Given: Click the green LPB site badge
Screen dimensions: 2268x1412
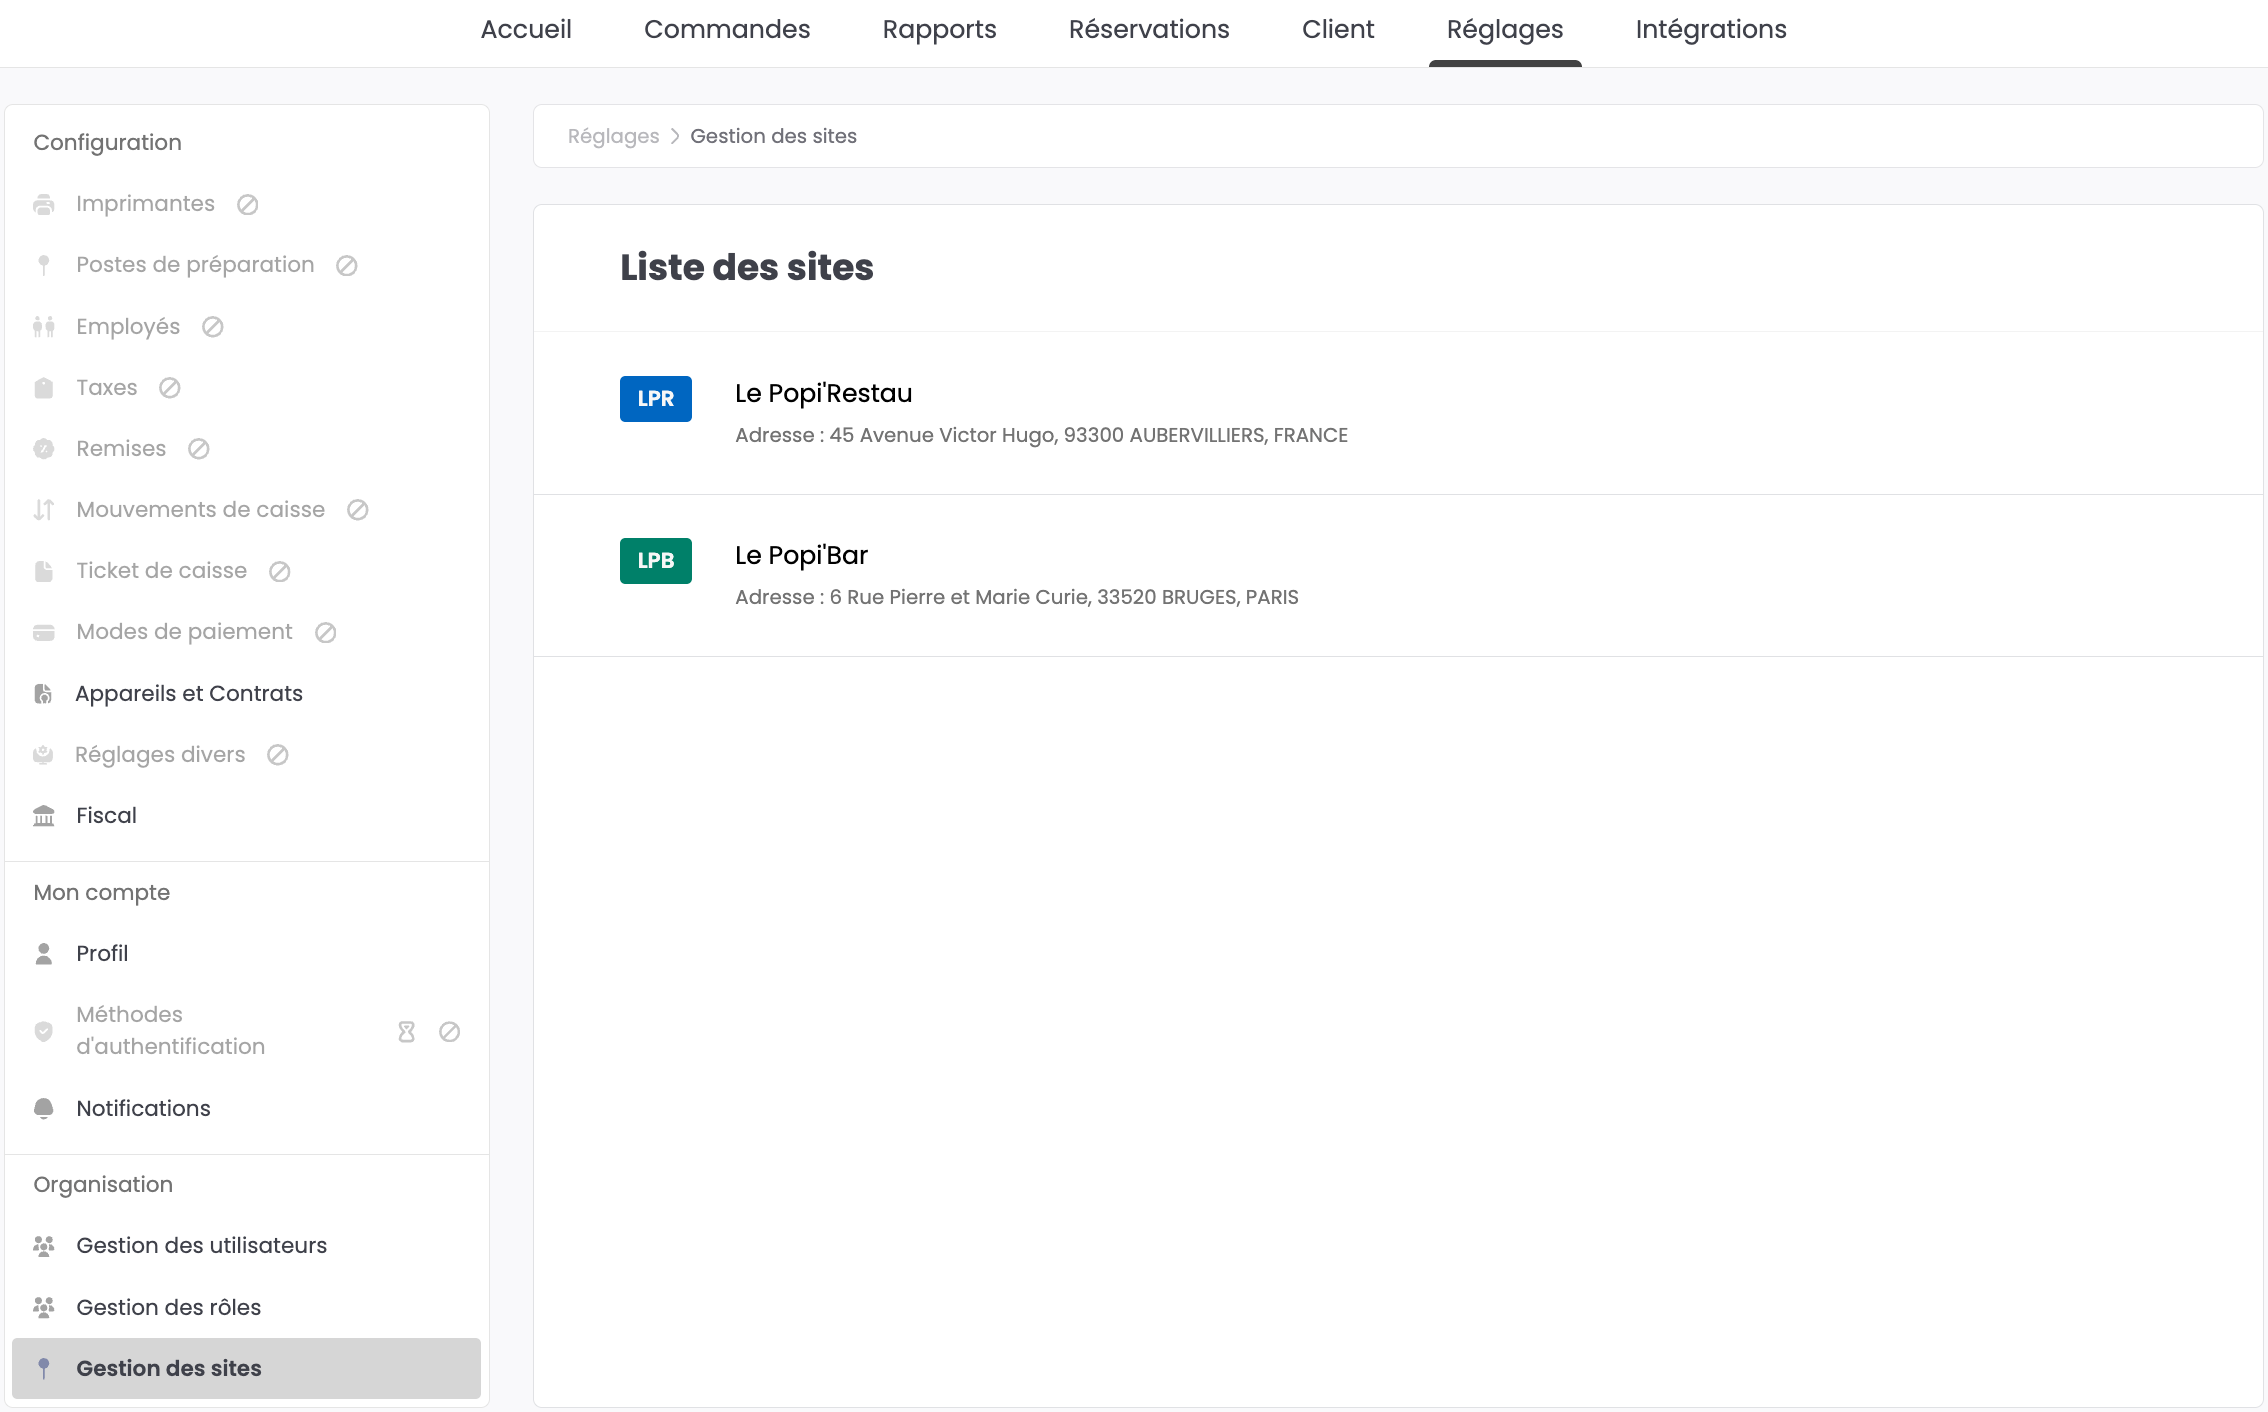Looking at the screenshot, I should click(655, 561).
